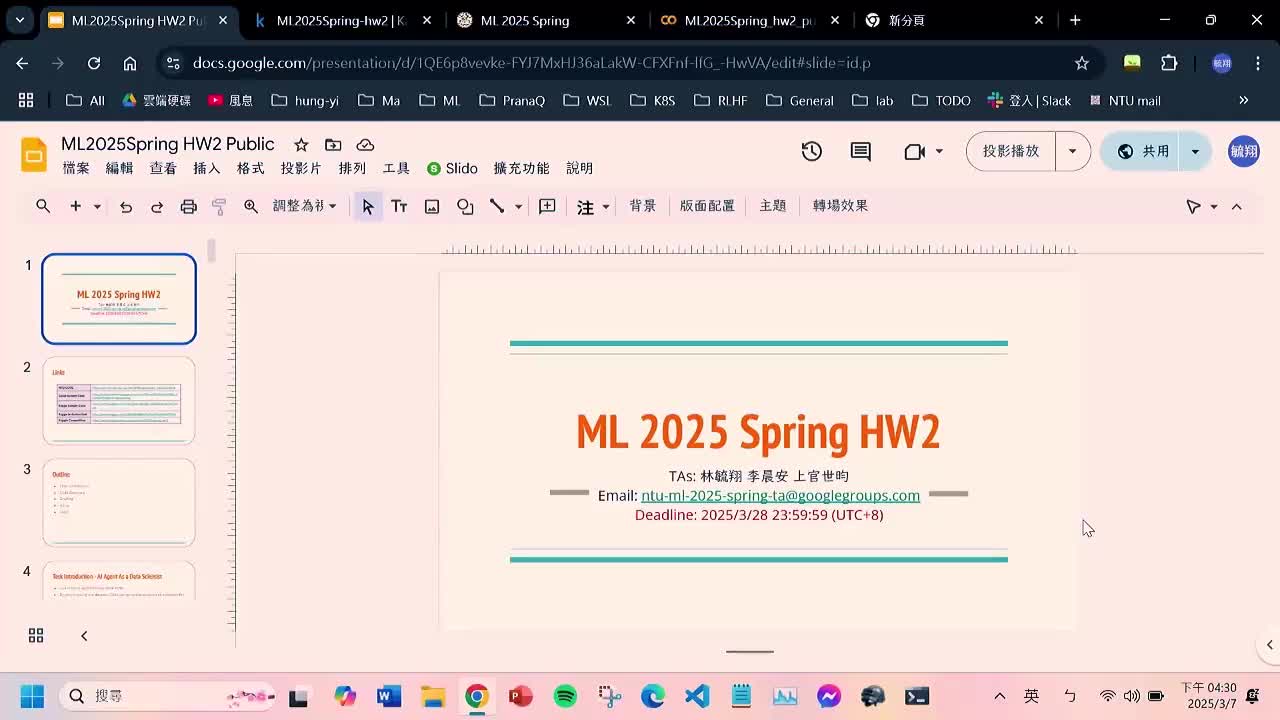The height and width of the screenshot is (720, 1280).
Task: Move document using folder icon
Action: coord(333,145)
